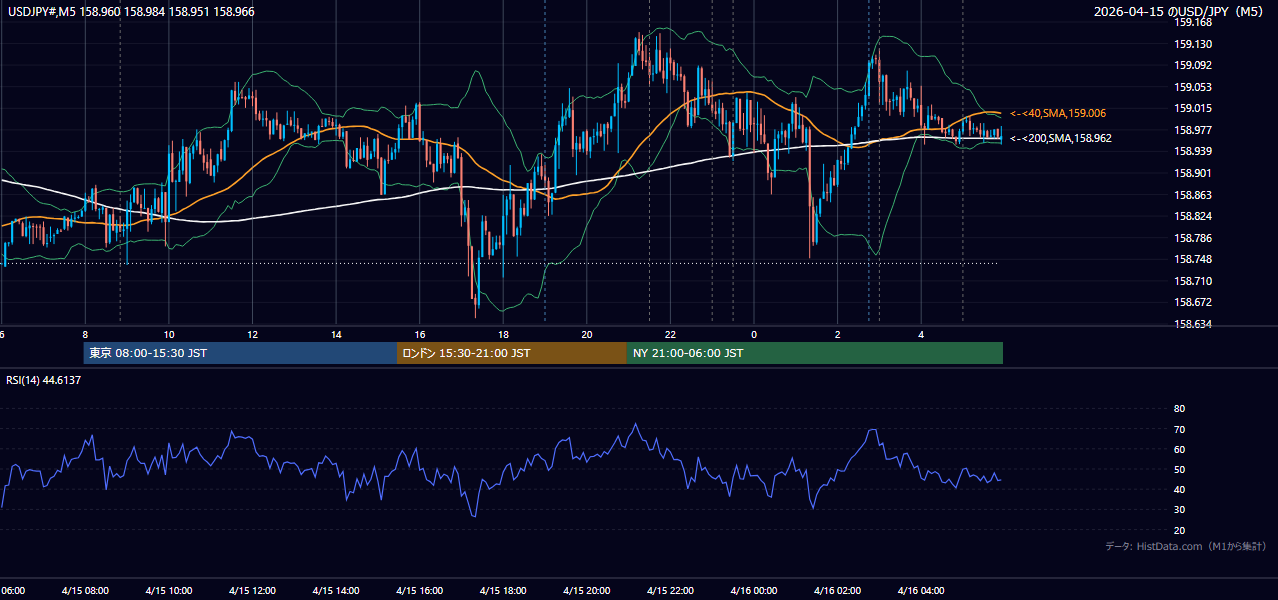Image resolution: width=1278 pixels, height=600 pixels.
Task: Click hour marker 10 under price chart
Action: [x=169, y=335]
